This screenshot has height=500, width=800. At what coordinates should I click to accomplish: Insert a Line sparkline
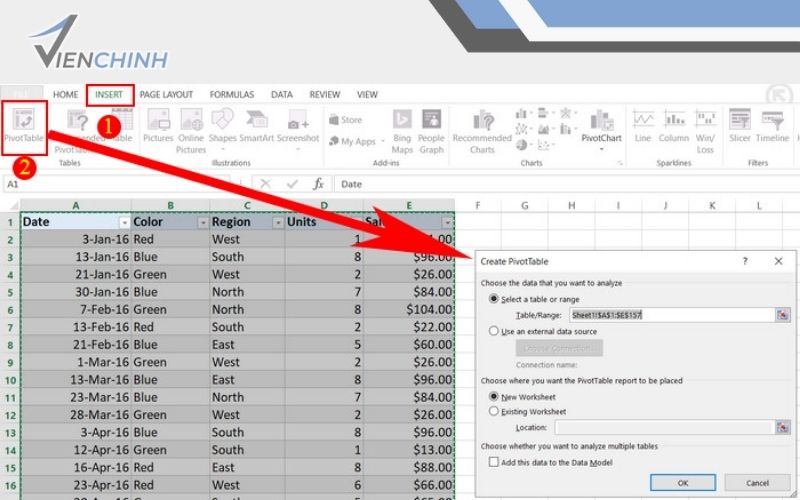click(x=643, y=127)
